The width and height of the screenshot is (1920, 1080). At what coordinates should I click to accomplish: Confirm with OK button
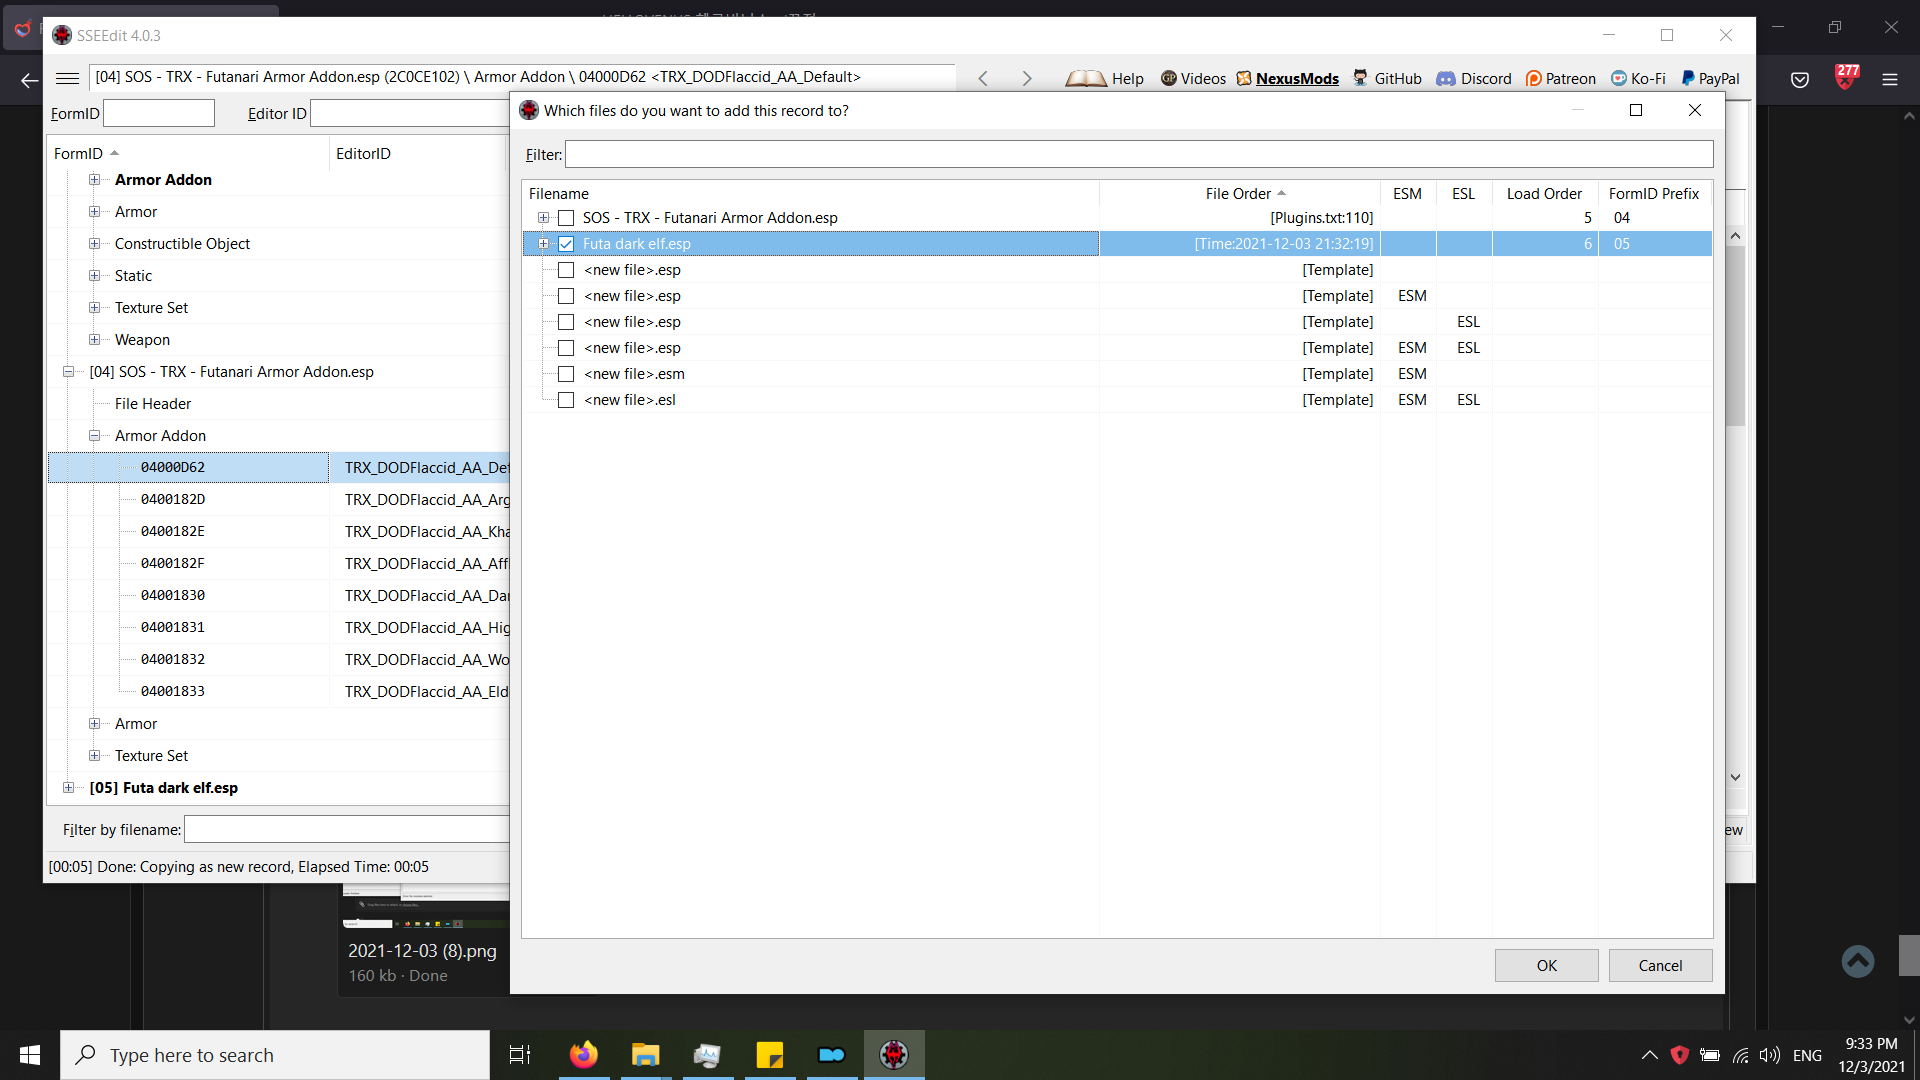point(1546,966)
